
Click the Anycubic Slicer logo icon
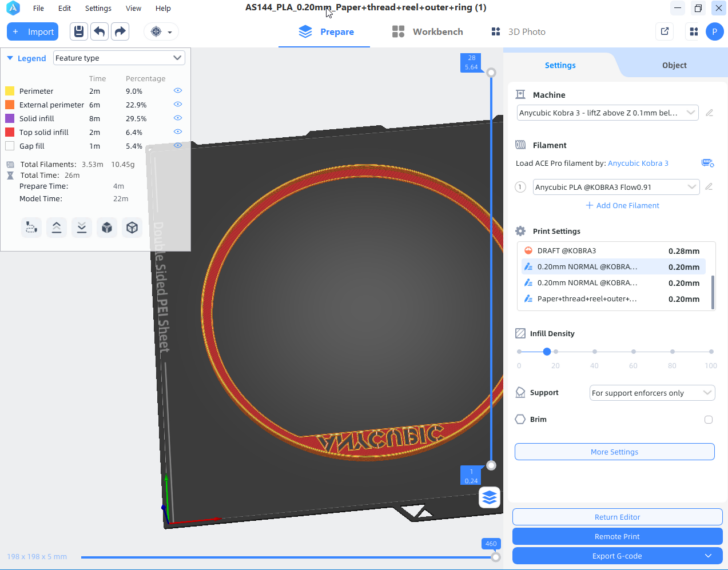[13, 8]
